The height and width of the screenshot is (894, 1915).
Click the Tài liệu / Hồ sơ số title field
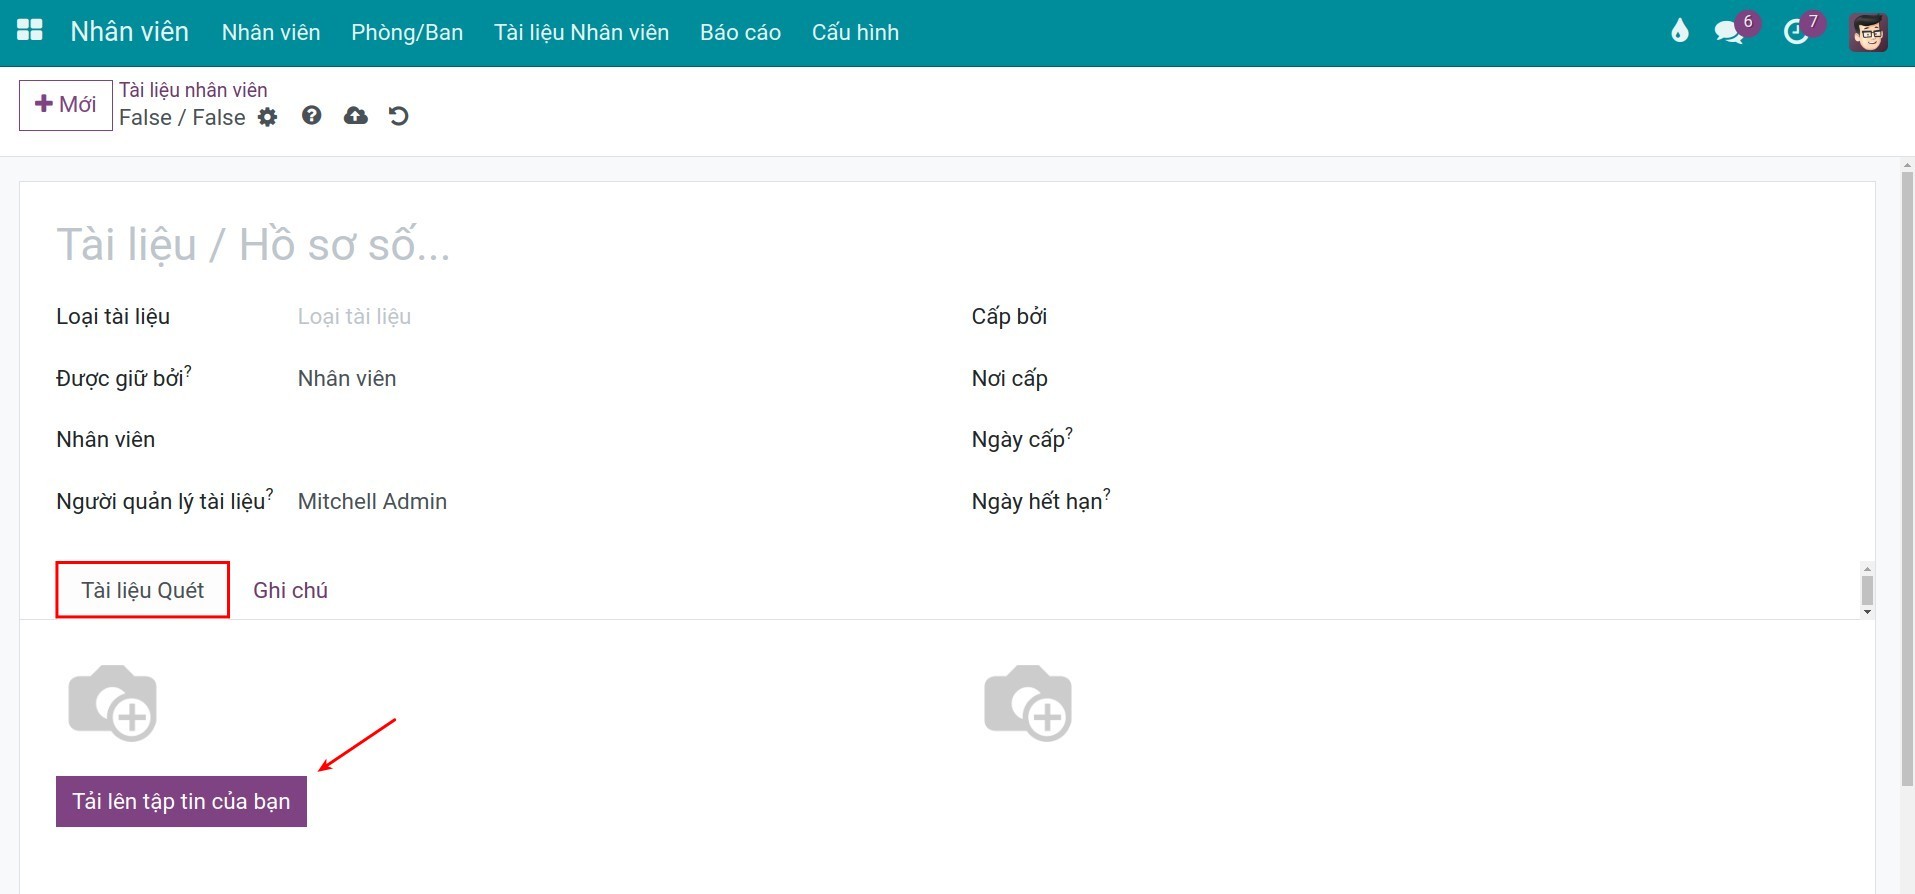(x=946, y=245)
